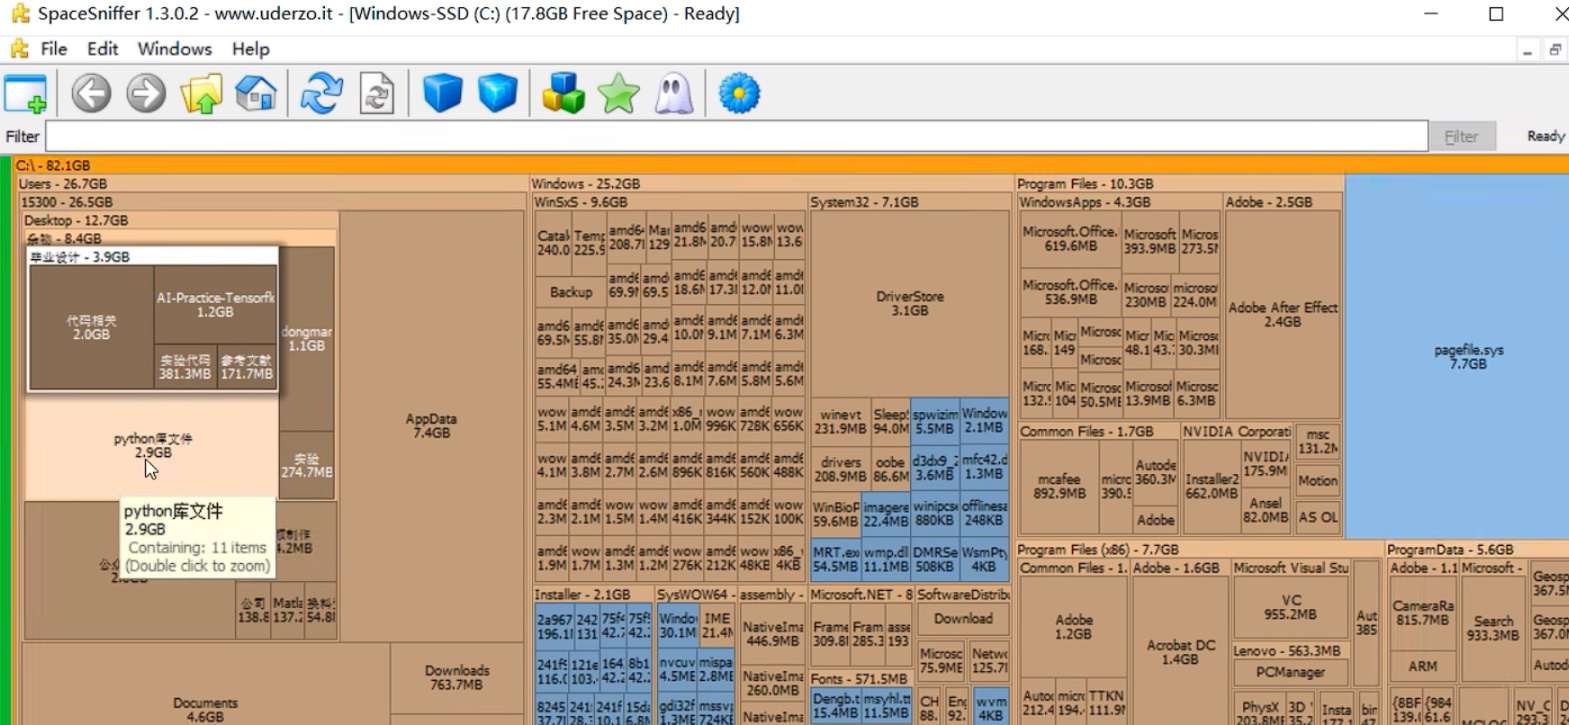Go up one folder level
The image size is (1569, 725).
tap(201, 94)
